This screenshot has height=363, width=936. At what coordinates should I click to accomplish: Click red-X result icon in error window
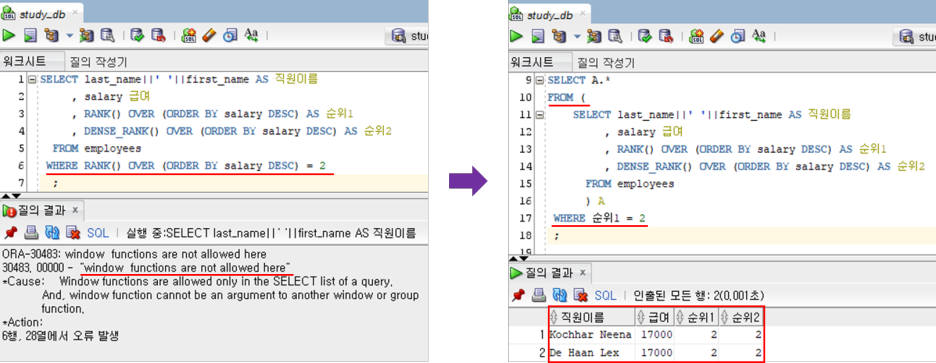[x=73, y=232]
